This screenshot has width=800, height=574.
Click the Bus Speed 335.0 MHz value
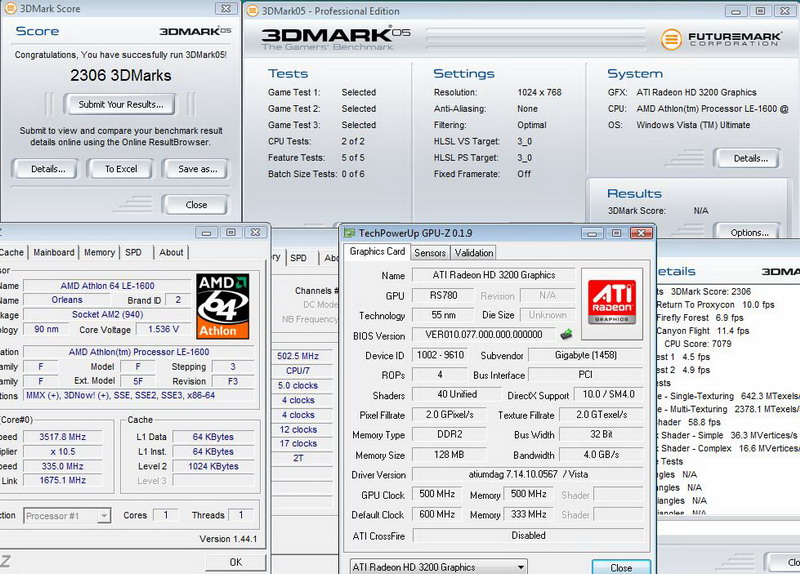pyautogui.click(x=63, y=466)
